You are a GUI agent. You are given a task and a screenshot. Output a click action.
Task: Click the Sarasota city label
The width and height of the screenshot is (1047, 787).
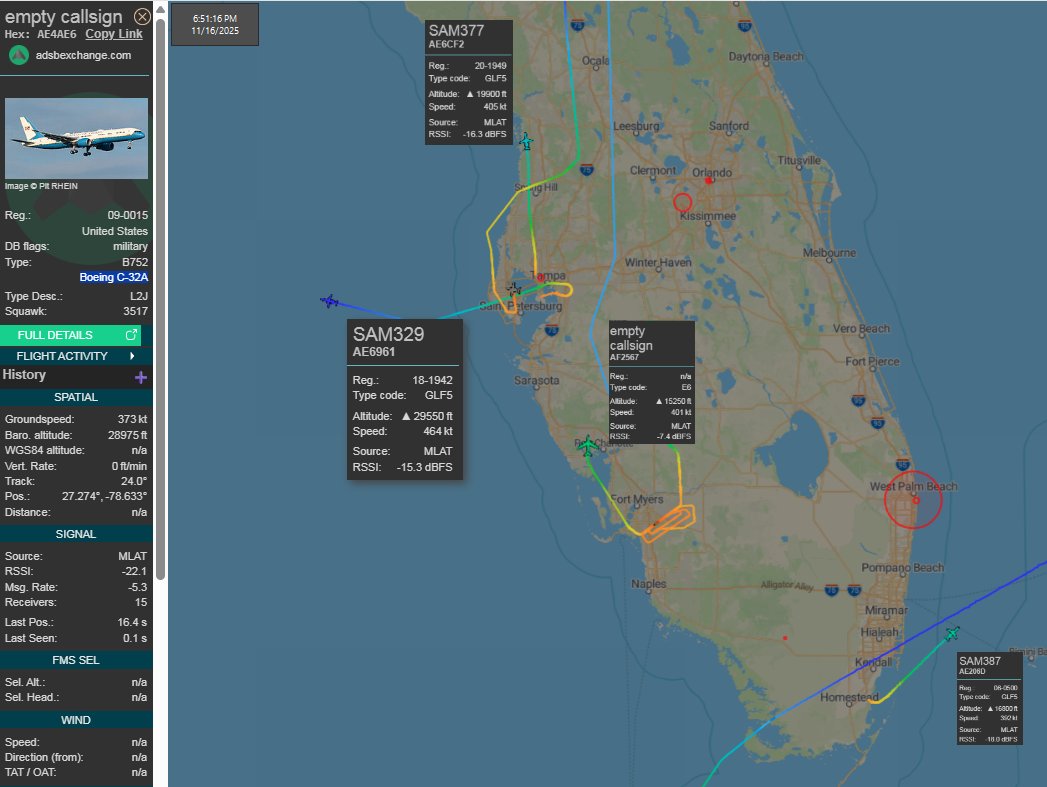(537, 380)
